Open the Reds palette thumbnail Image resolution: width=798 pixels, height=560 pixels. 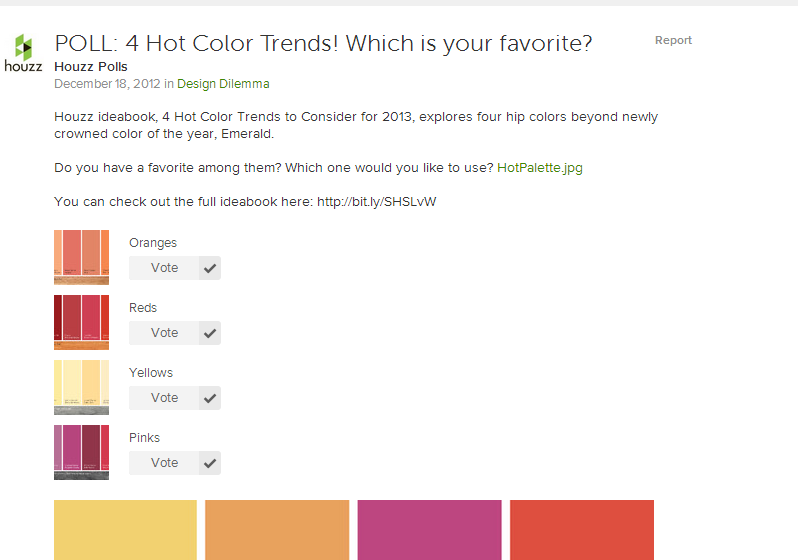[81, 322]
